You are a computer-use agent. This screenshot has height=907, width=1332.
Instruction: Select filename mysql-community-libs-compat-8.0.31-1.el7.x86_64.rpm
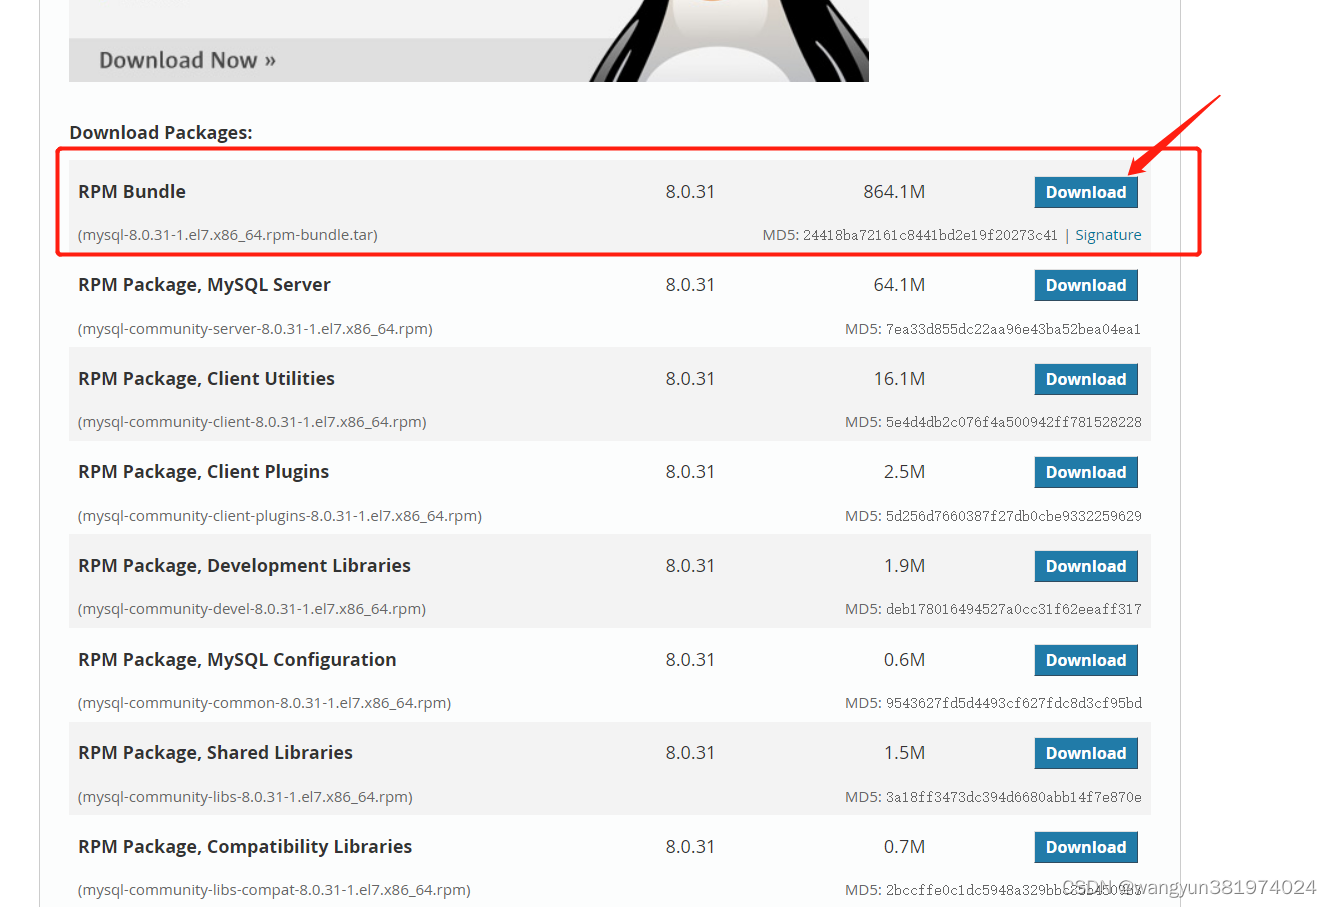[x=274, y=890]
